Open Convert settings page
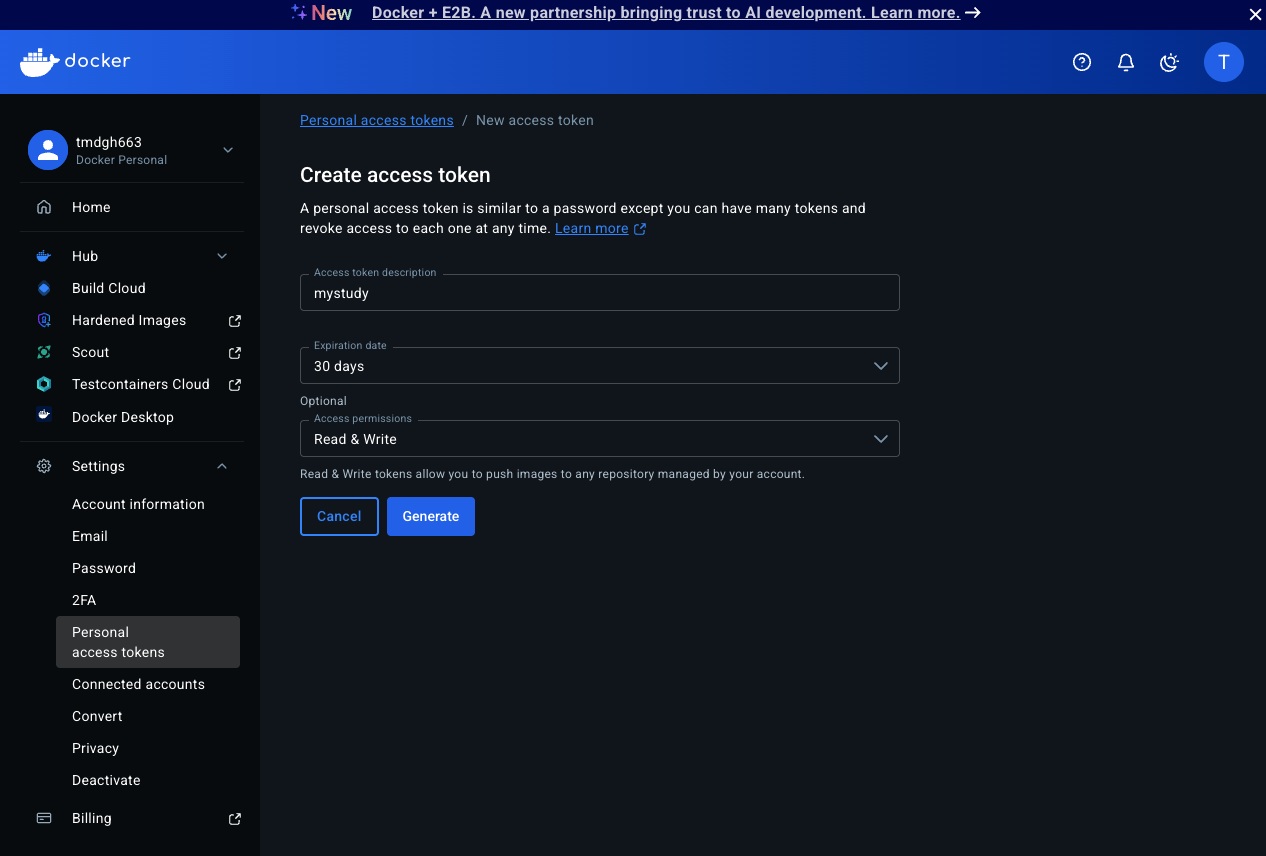1266x856 pixels. point(97,716)
